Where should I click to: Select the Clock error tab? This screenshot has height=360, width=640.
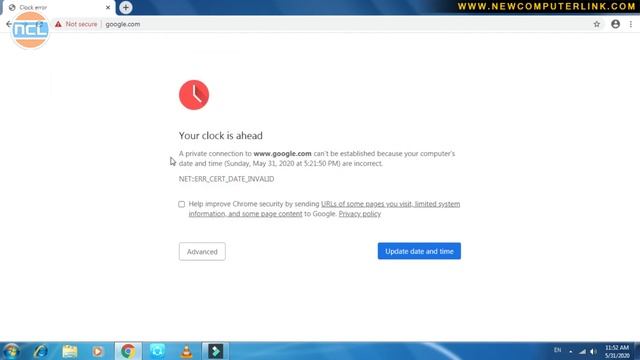pos(58,7)
